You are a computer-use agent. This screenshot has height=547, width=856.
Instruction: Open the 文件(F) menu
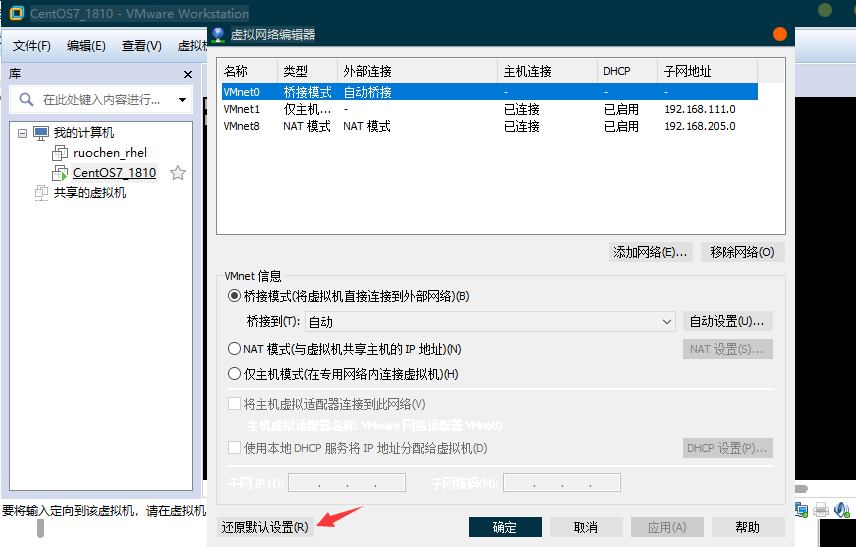(32, 46)
